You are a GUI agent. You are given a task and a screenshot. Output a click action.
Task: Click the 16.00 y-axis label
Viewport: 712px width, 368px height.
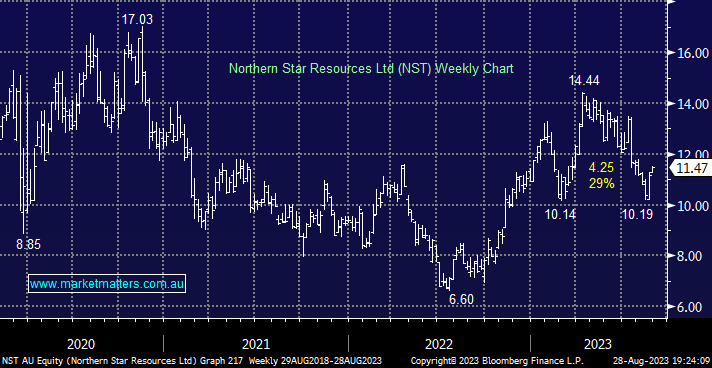point(693,53)
